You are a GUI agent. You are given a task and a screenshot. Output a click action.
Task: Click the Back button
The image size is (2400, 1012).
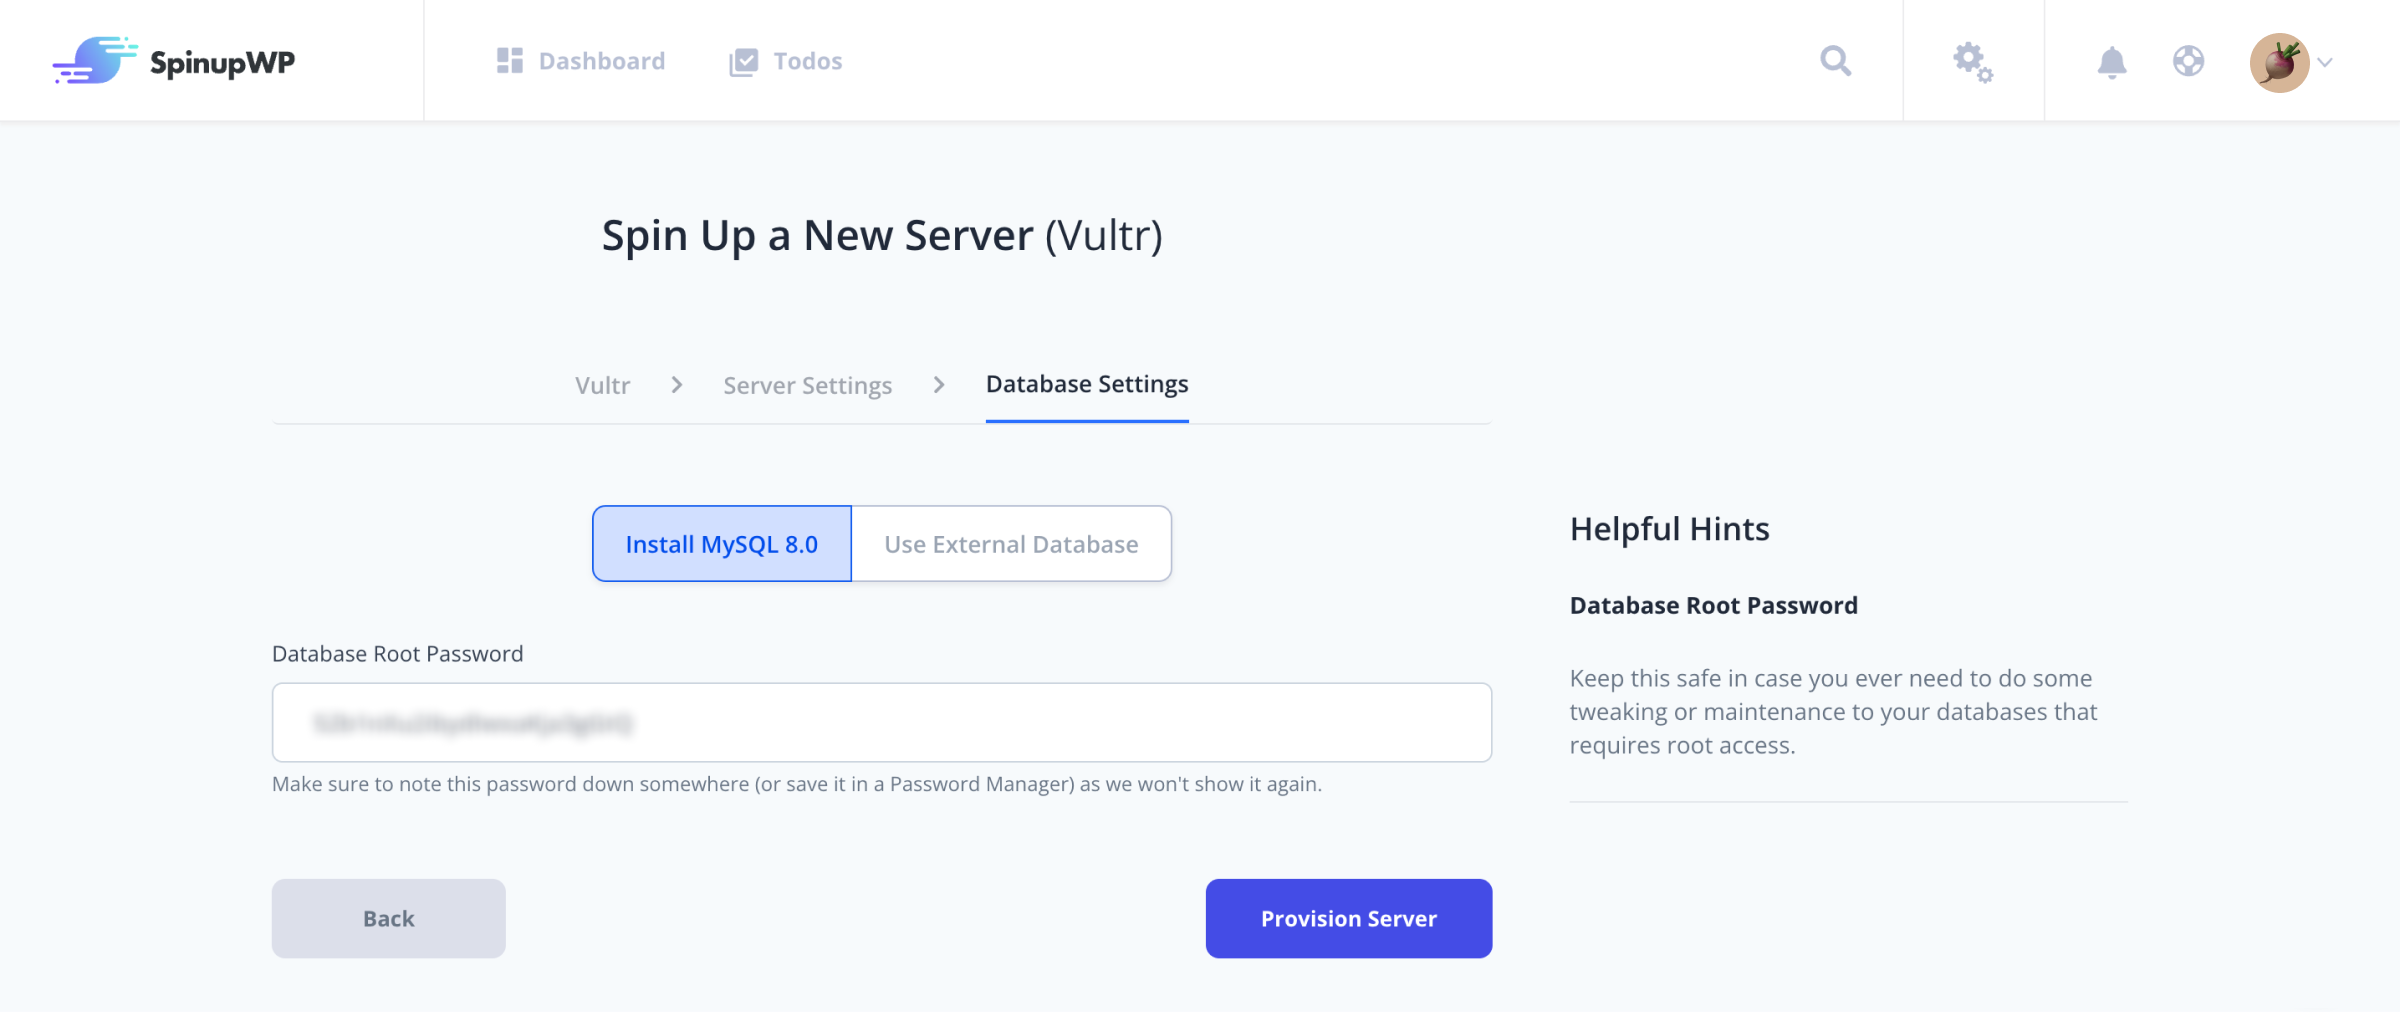[x=388, y=918]
